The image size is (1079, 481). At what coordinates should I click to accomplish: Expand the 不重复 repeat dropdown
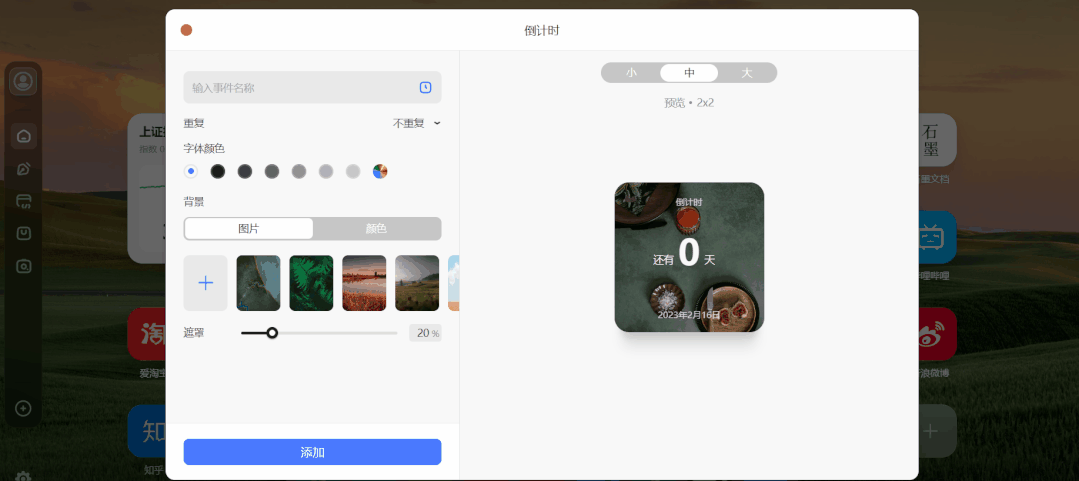[416, 124]
